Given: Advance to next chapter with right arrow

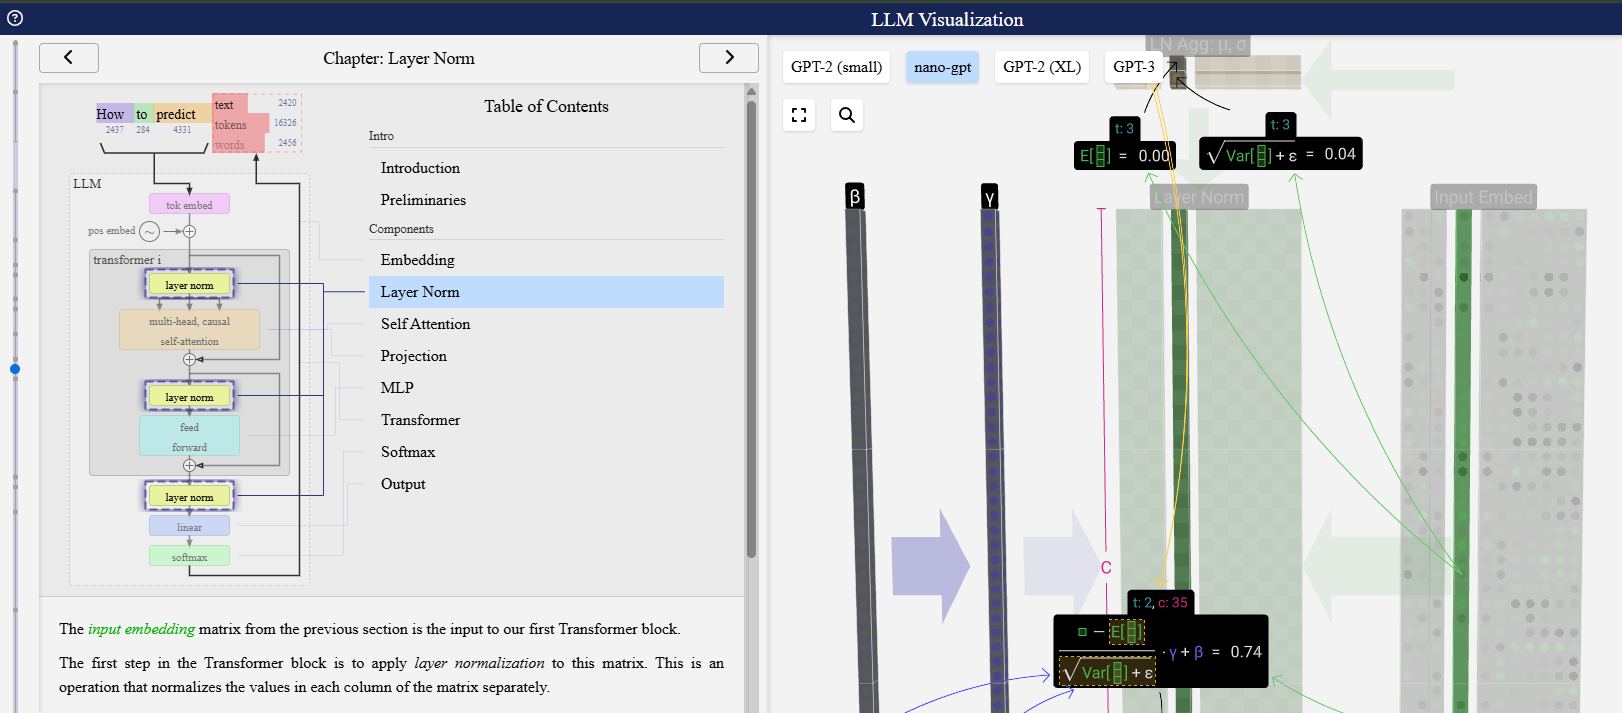Looking at the screenshot, I should [729, 58].
